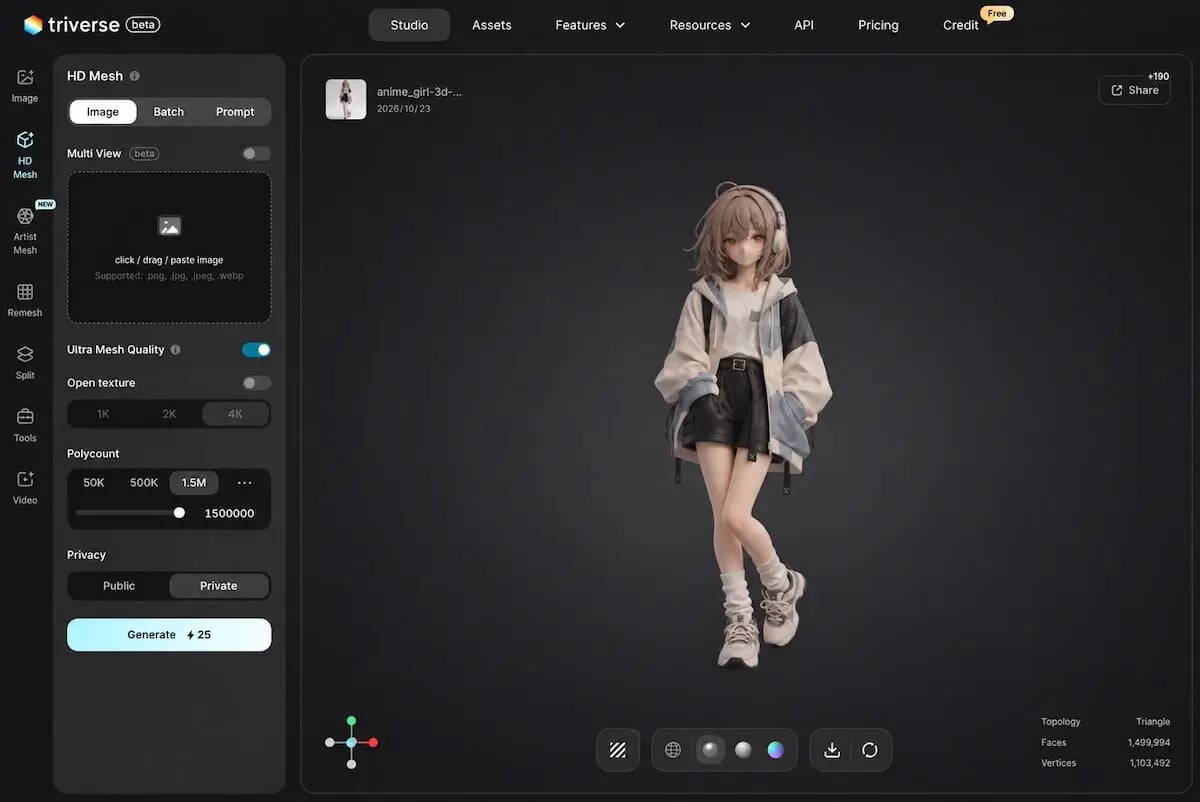1200x802 pixels.
Task: Choose 1.5M polycount preset
Action: pos(194,483)
